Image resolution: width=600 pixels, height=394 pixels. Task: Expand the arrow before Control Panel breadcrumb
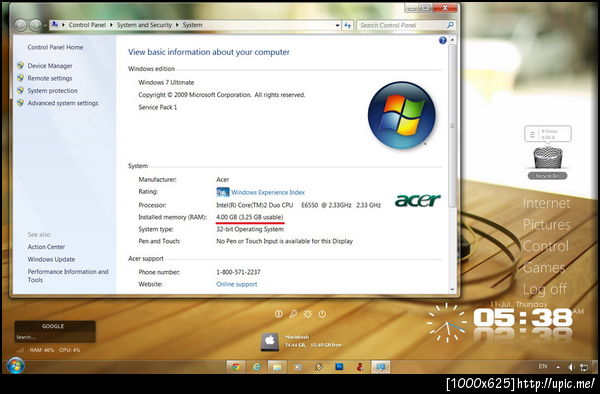(x=64, y=25)
